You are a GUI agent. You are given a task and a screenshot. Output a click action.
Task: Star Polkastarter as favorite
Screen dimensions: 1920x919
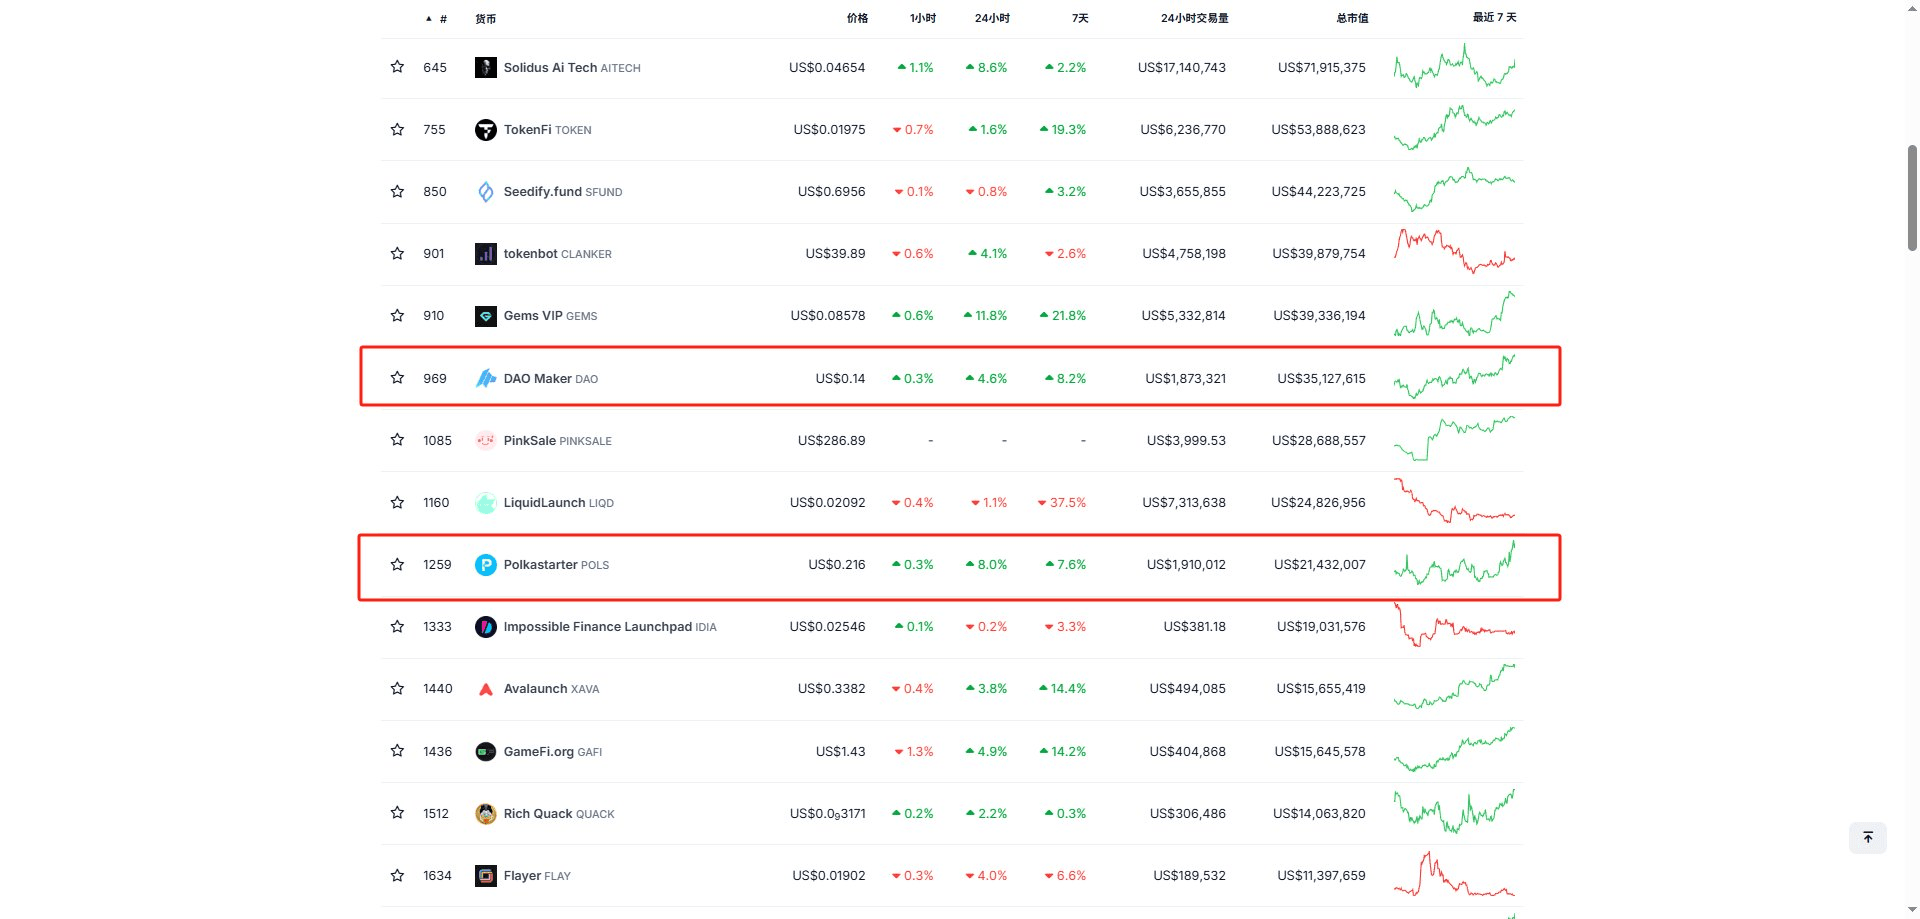click(397, 565)
